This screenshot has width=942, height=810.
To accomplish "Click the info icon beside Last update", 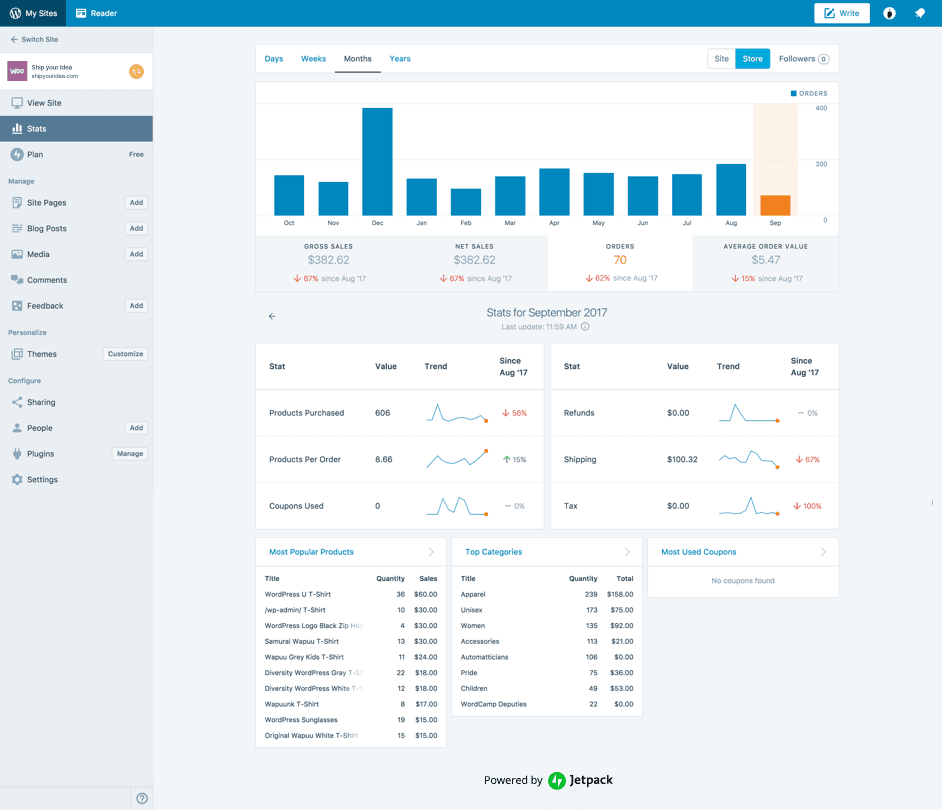I will coord(585,327).
